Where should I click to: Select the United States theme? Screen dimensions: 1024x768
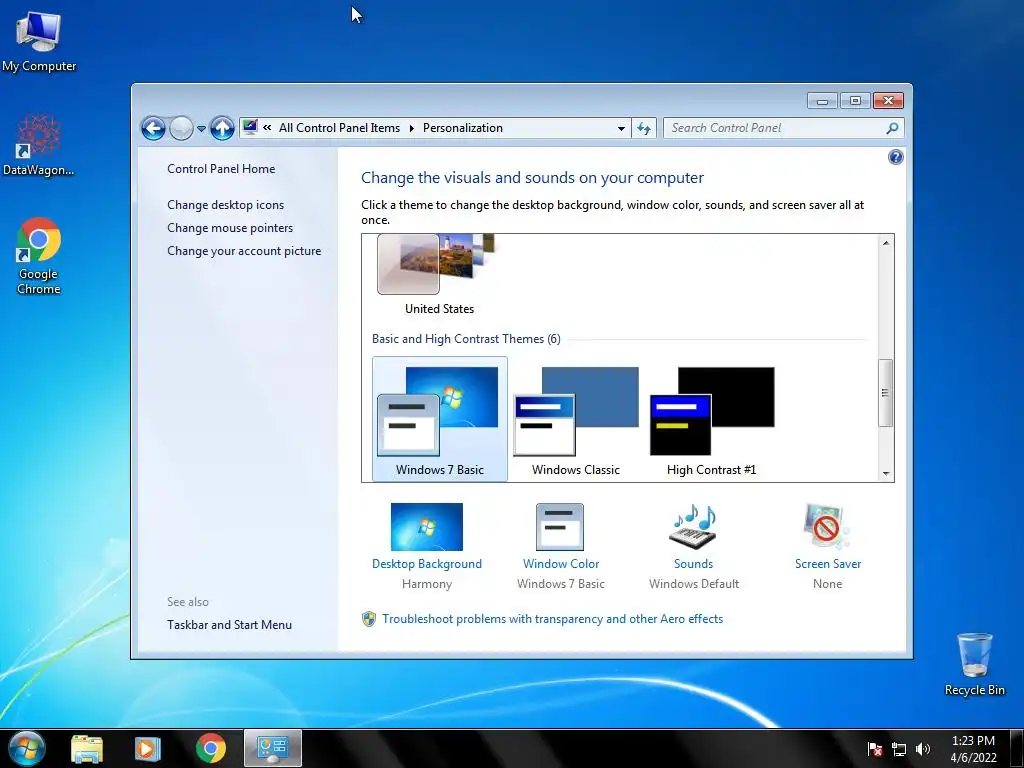coord(440,274)
